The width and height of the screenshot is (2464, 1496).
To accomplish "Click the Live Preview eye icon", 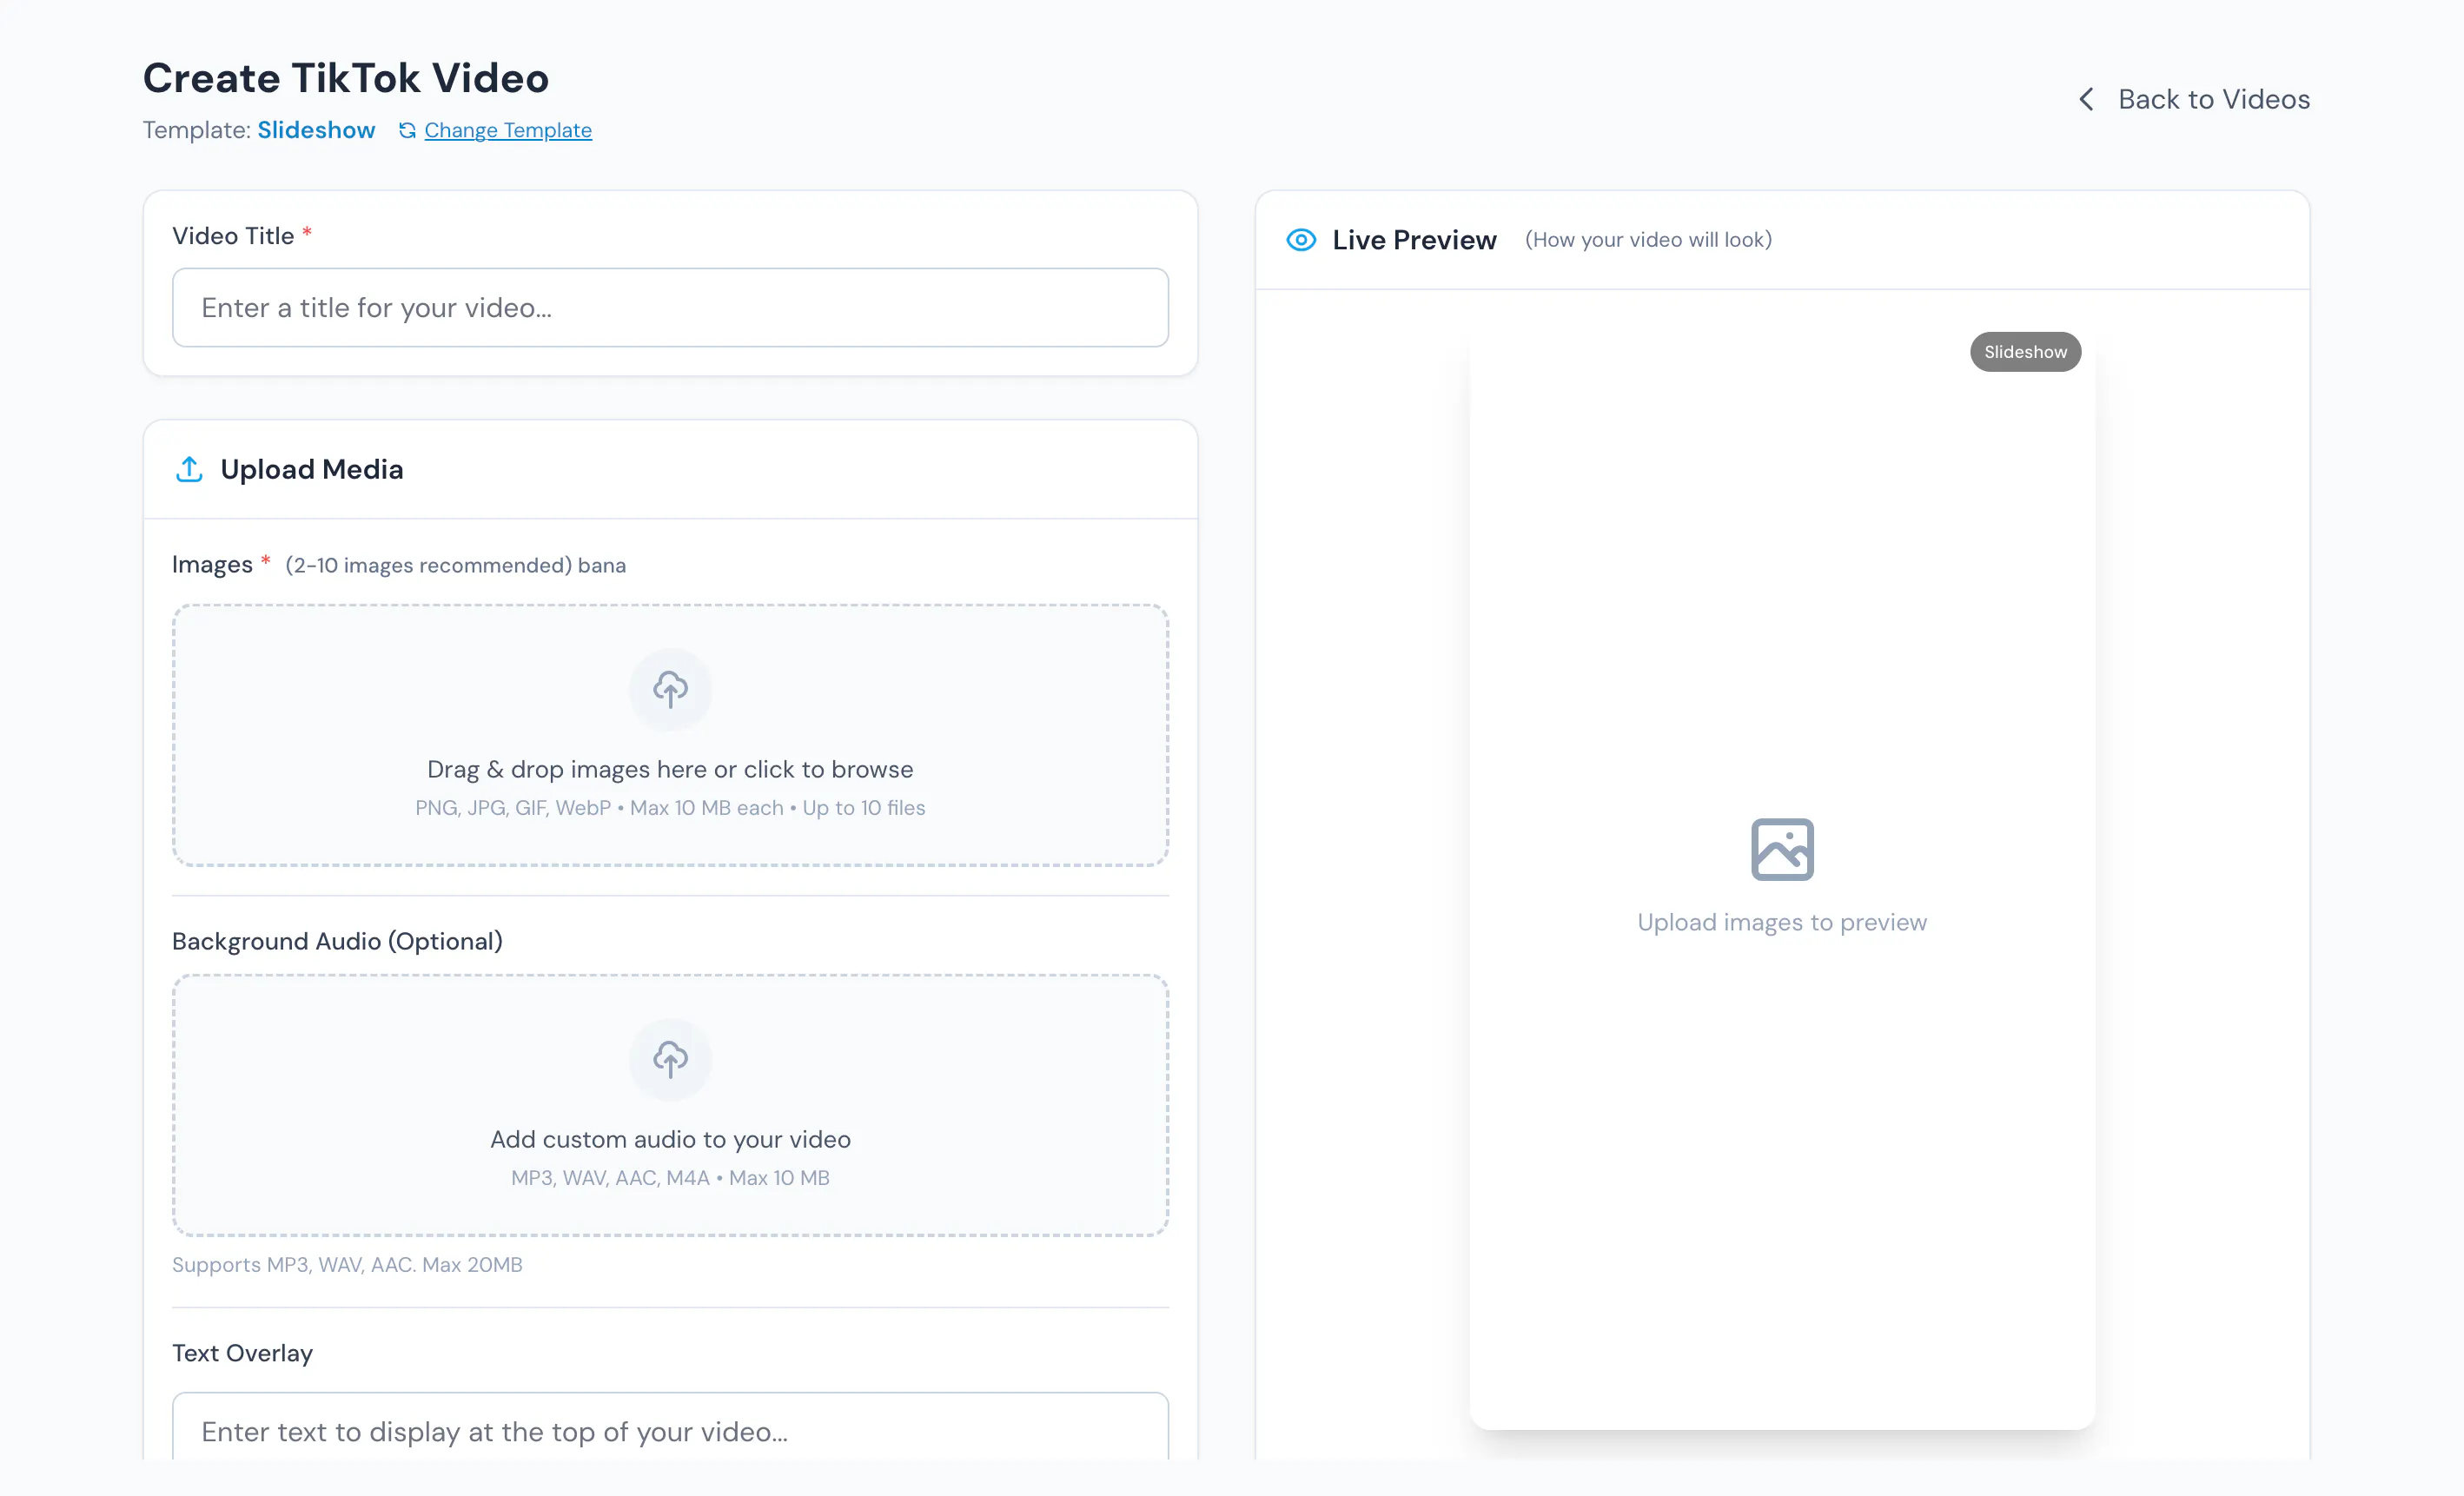I will click(x=1301, y=240).
